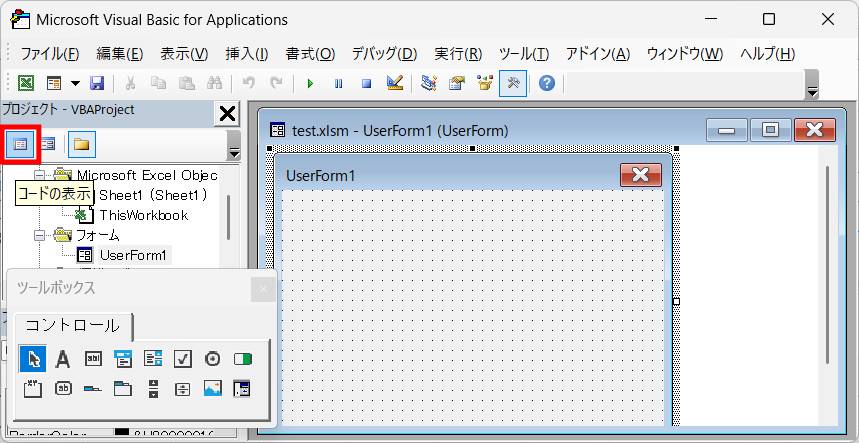The height and width of the screenshot is (443, 859).
Task: Click the Paste clipboard icon
Action: click(187, 83)
